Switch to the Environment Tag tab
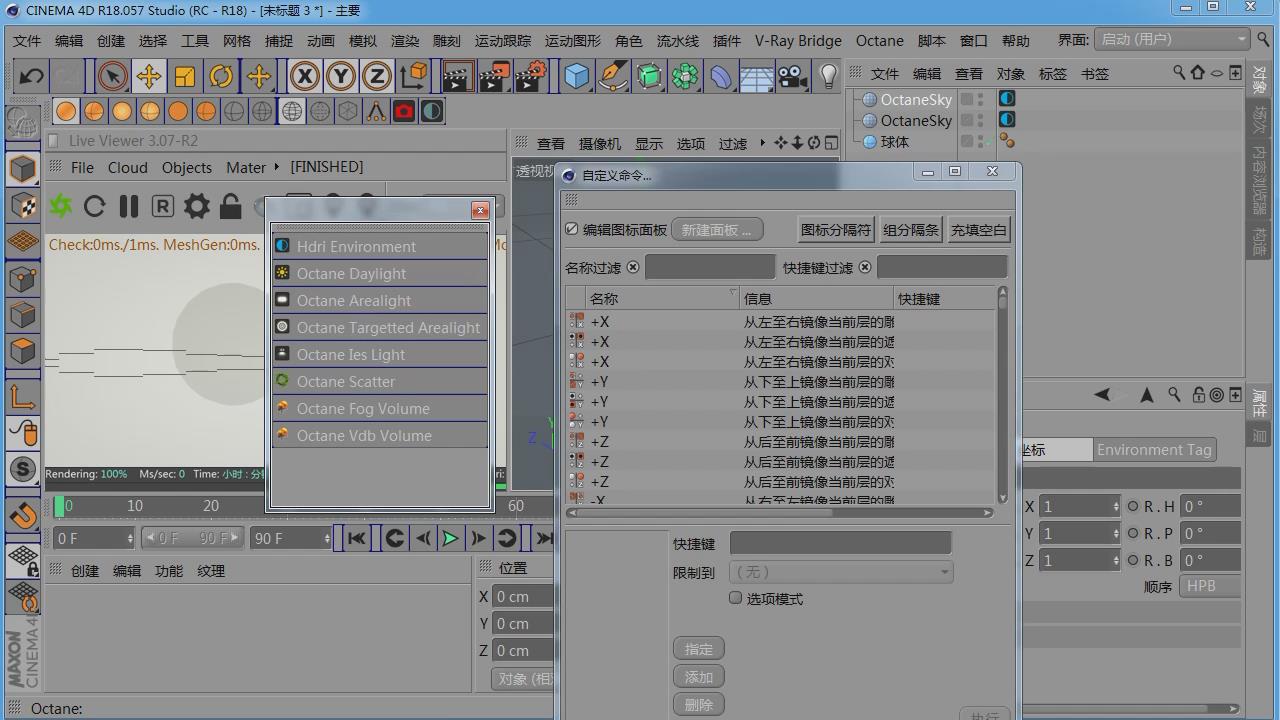 click(x=1154, y=449)
